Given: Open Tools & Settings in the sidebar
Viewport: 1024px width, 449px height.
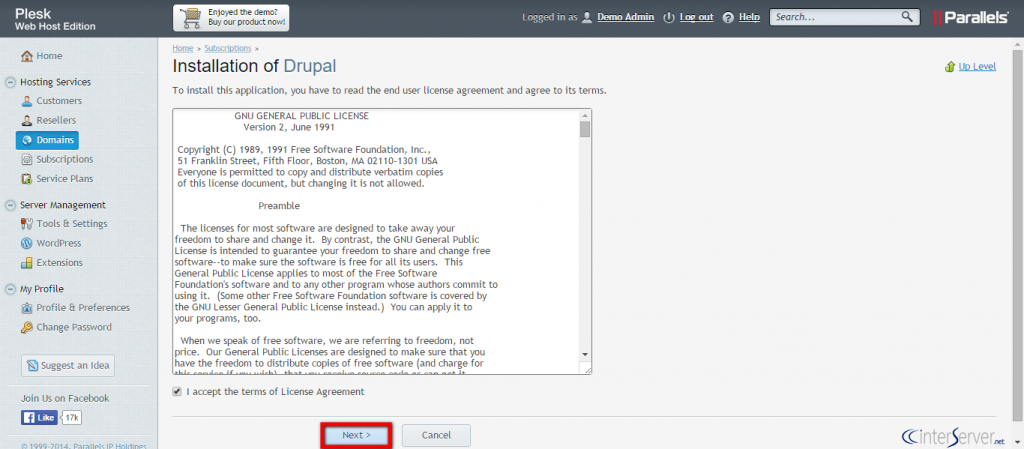Looking at the screenshot, I should [x=72, y=224].
